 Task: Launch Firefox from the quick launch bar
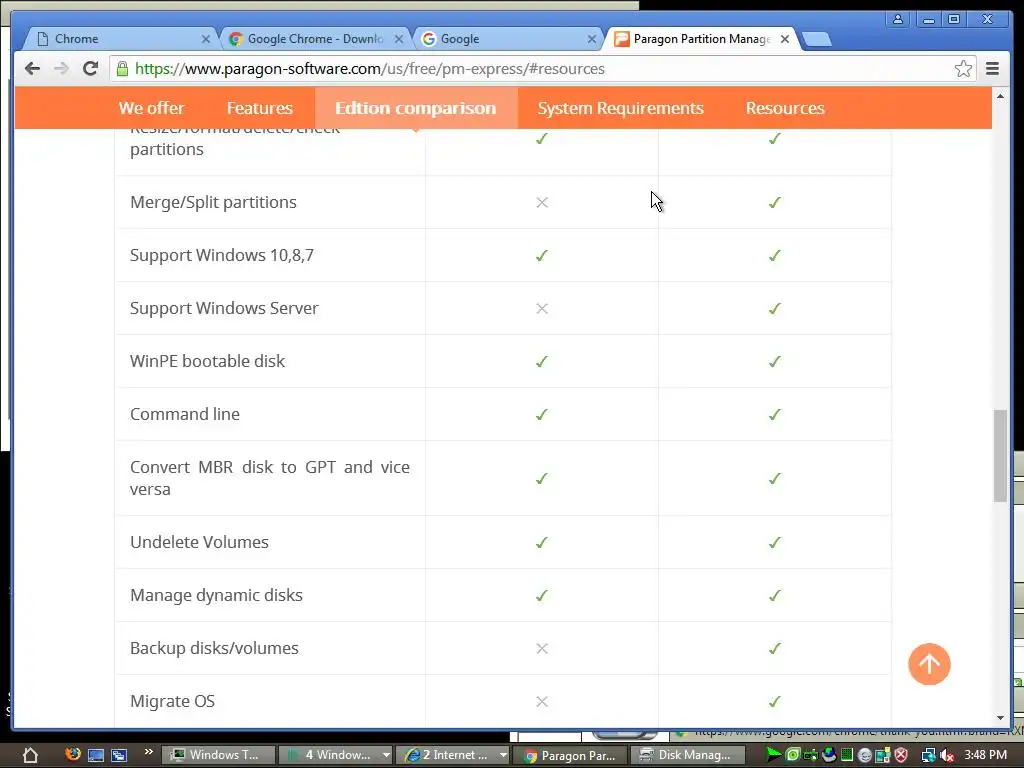(x=72, y=754)
